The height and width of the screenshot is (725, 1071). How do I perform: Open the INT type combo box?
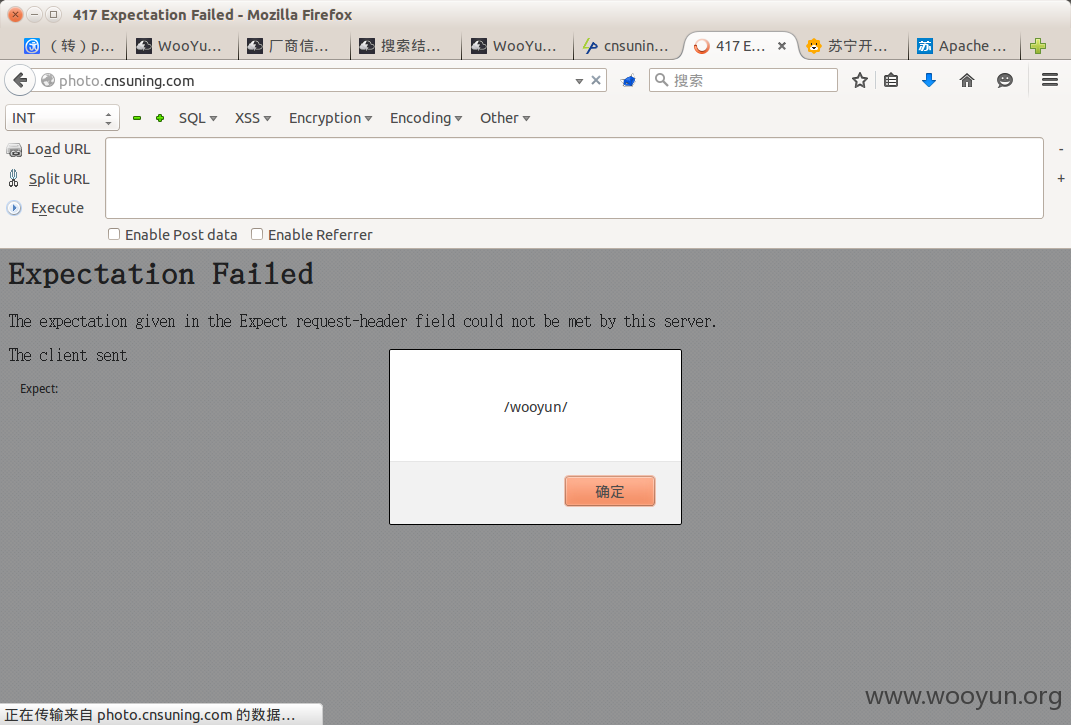point(62,118)
